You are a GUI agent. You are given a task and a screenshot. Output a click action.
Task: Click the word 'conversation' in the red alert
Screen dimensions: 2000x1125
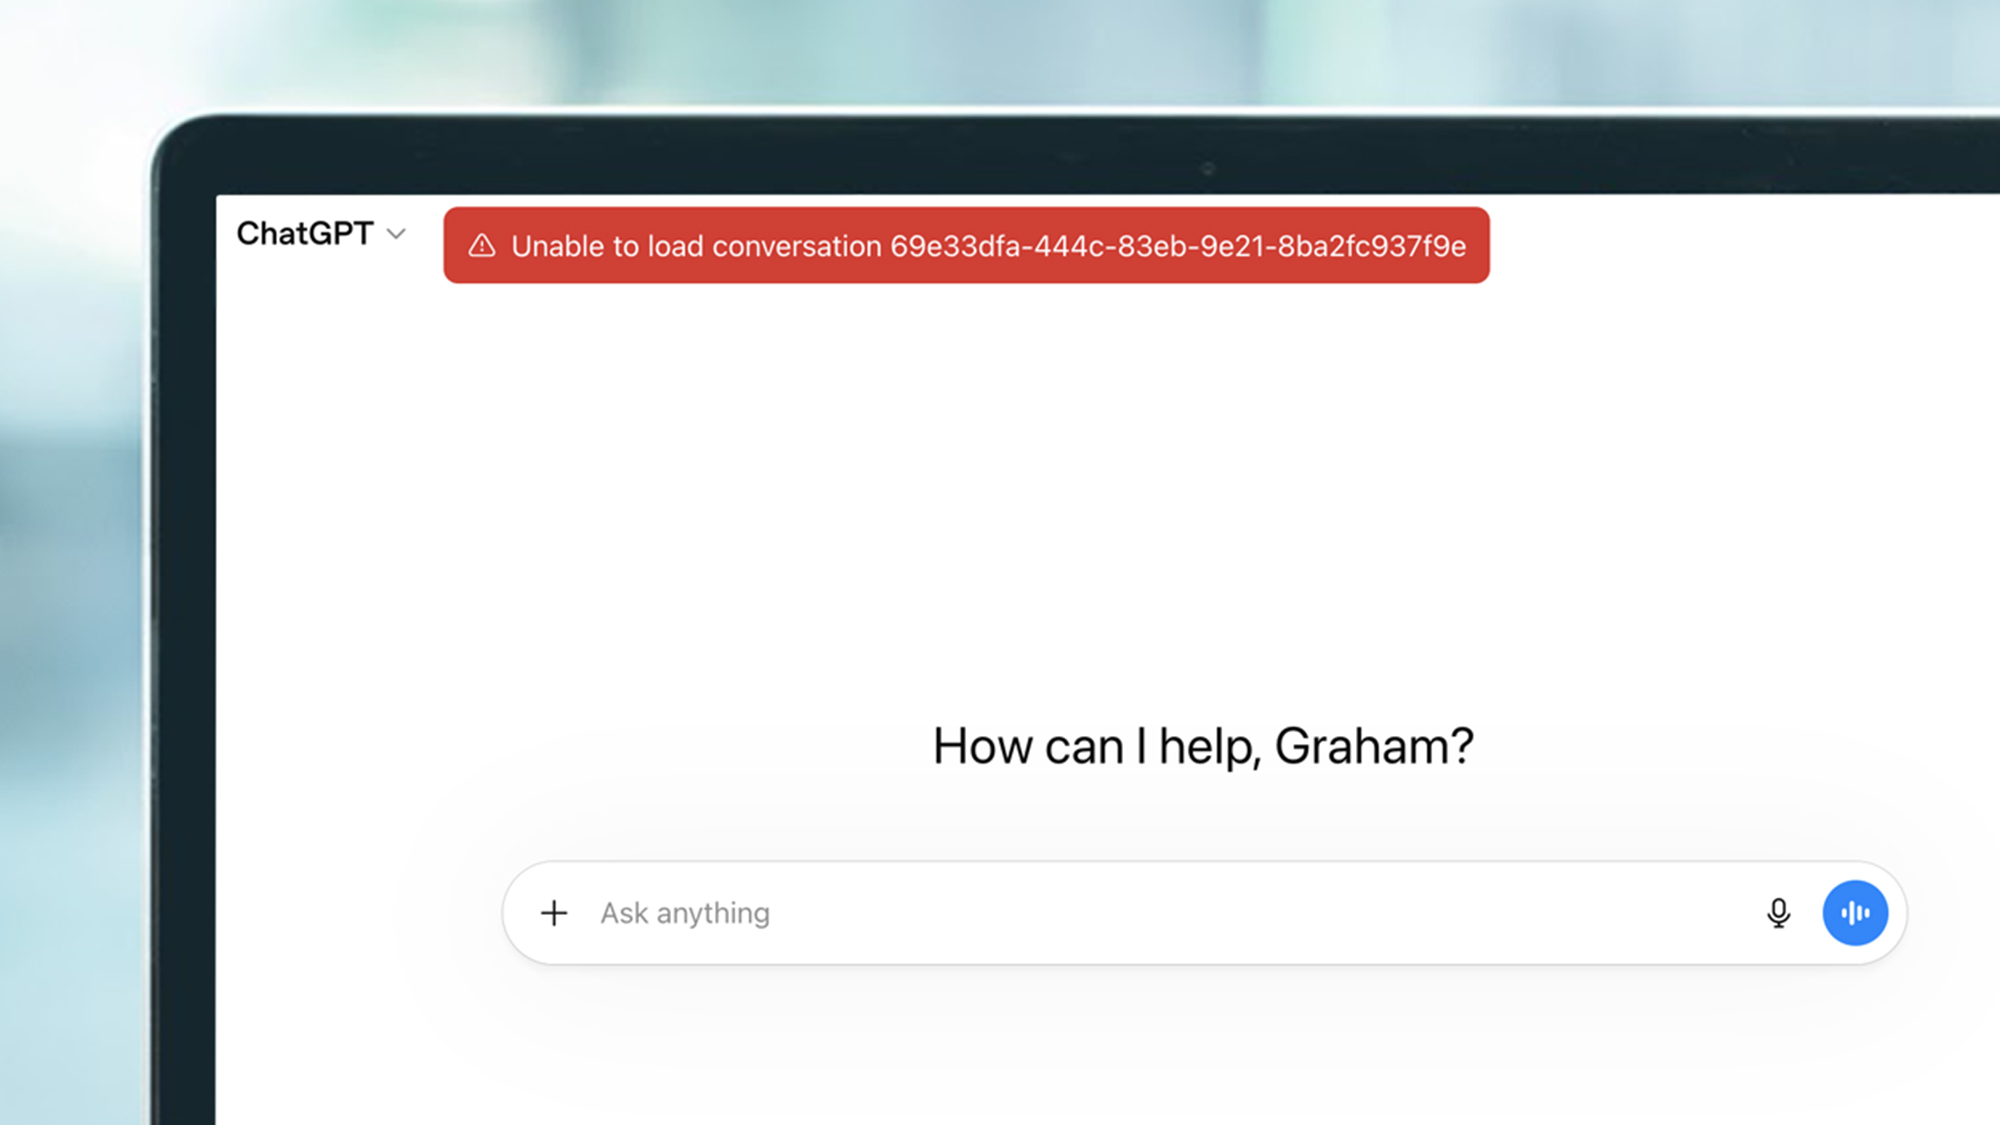tap(796, 246)
